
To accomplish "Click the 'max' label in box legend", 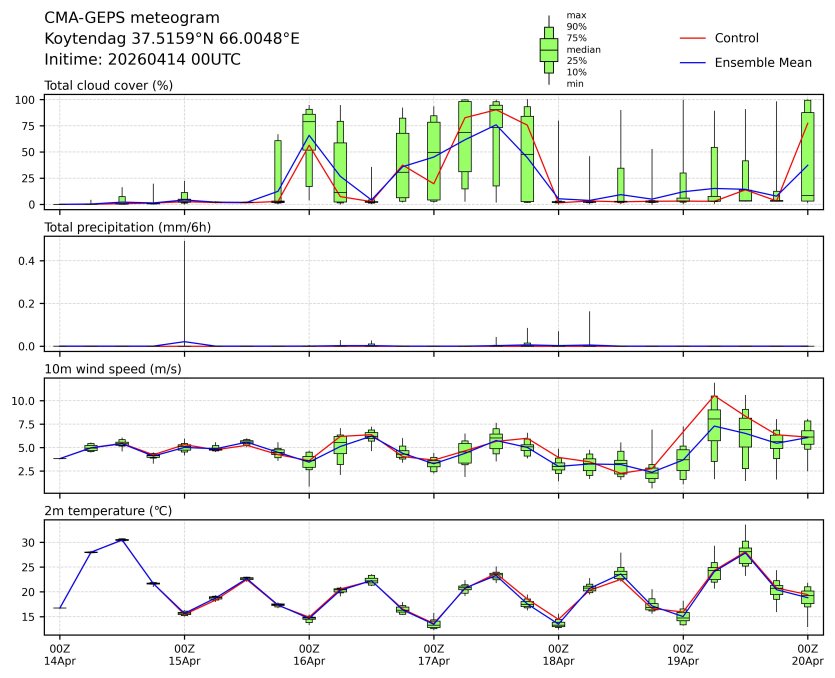I will (x=575, y=15).
